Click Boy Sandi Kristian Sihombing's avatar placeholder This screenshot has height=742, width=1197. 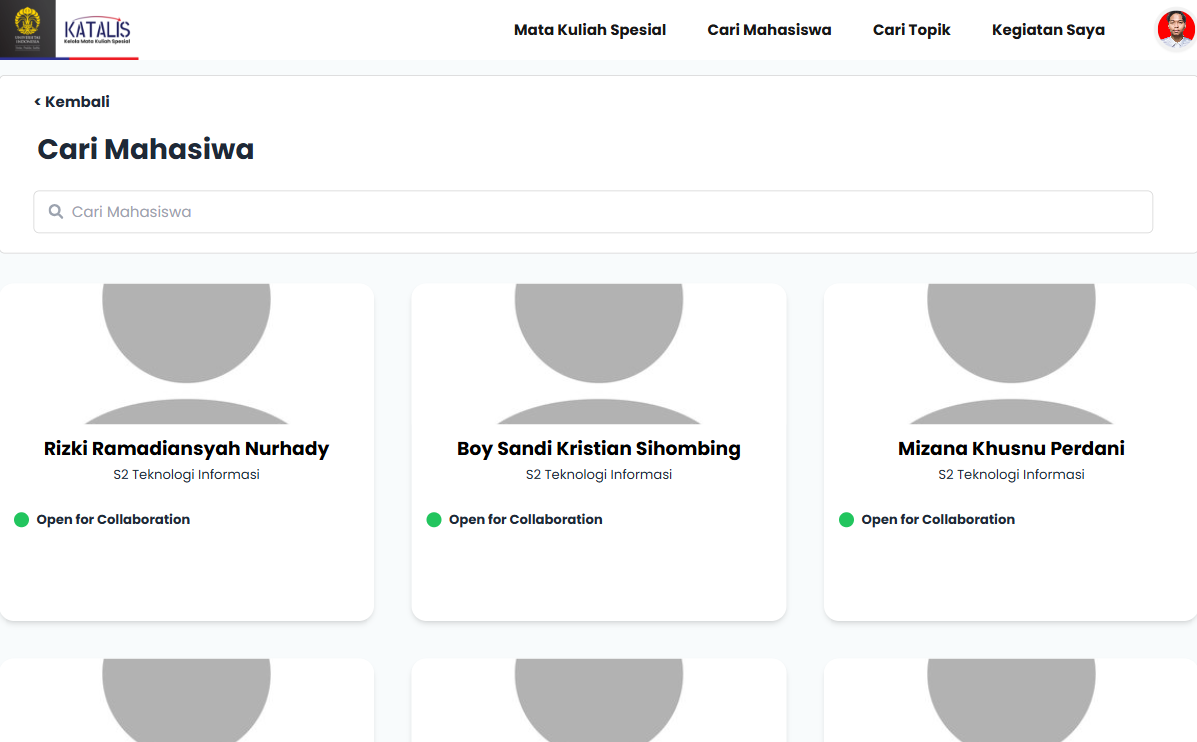tap(598, 350)
